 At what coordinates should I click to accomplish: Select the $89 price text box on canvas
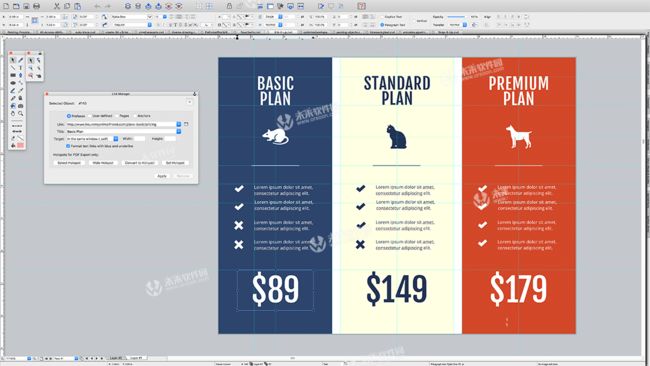[x=275, y=289]
